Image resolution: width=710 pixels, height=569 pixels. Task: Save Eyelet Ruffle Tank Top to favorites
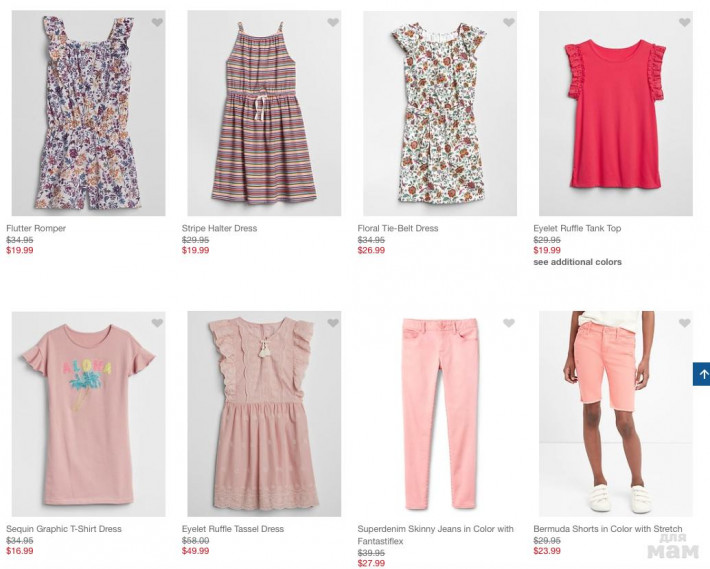point(685,23)
